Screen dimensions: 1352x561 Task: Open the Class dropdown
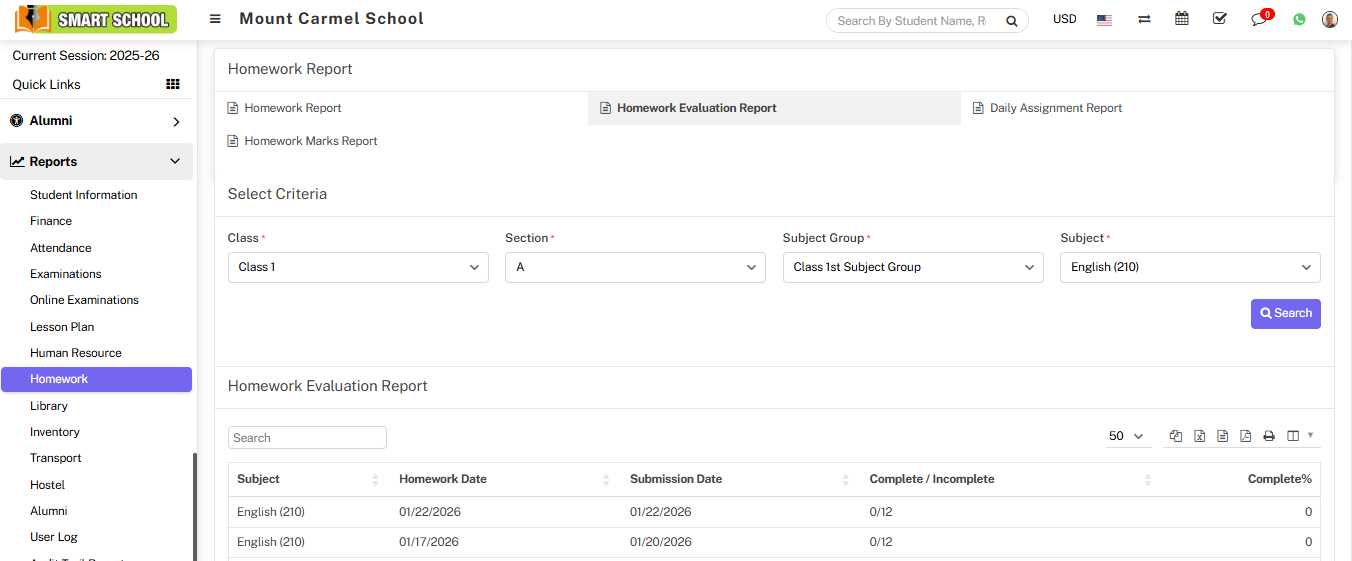(x=358, y=267)
